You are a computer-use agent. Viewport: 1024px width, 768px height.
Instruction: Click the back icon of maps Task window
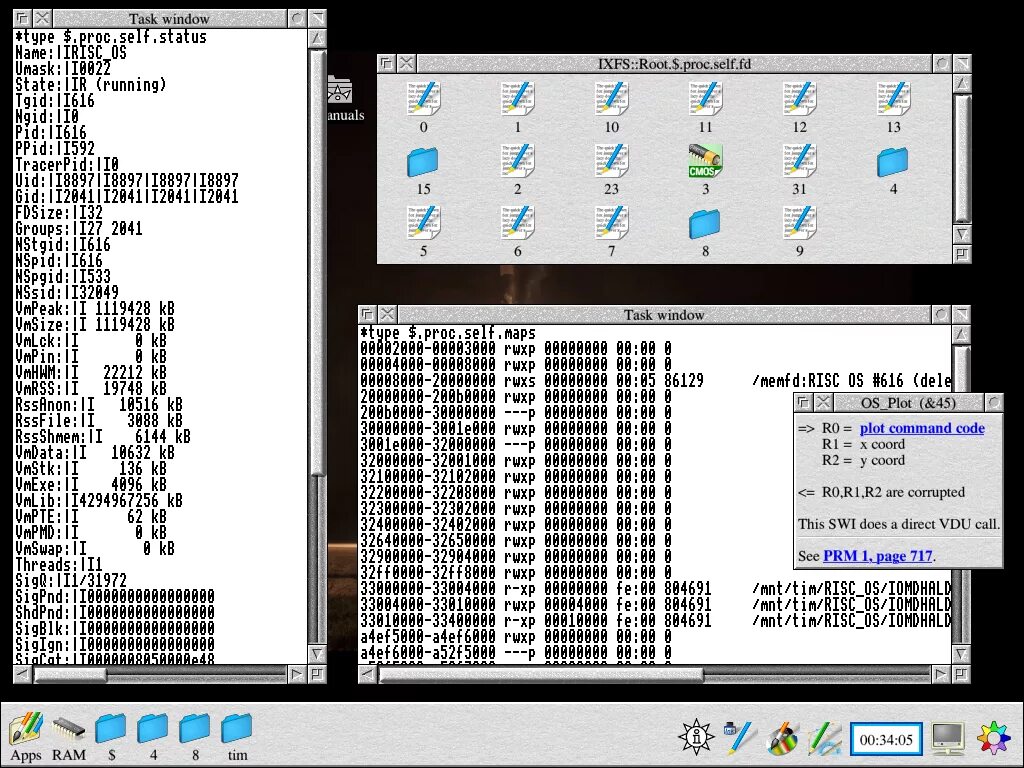click(367, 315)
